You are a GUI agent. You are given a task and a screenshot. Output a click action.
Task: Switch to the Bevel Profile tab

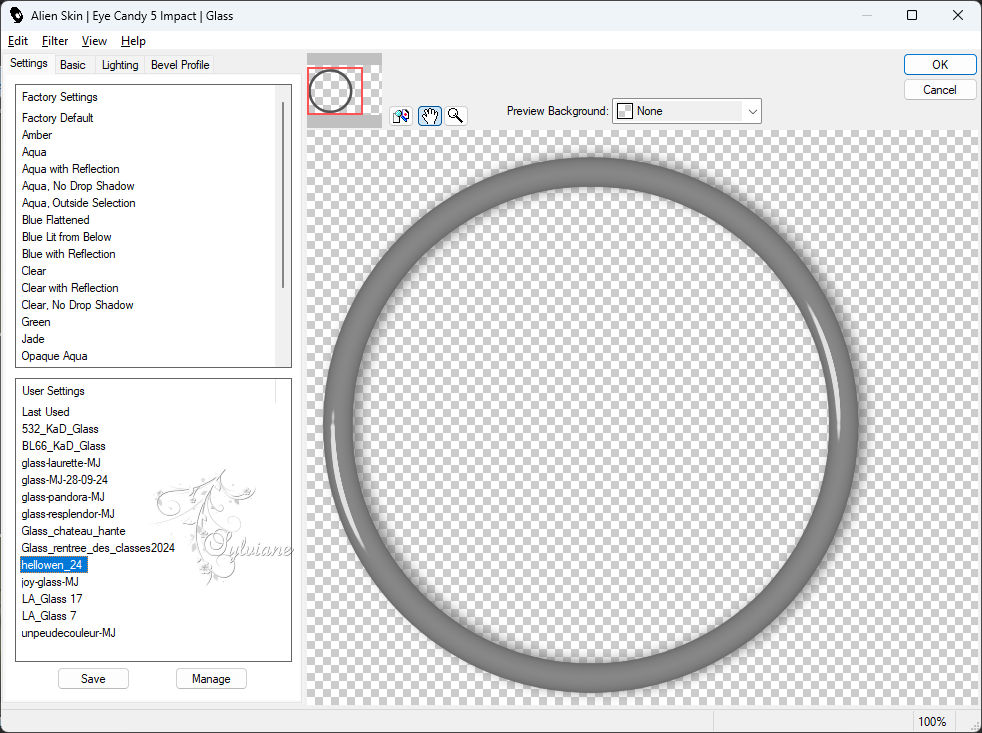(x=180, y=65)
